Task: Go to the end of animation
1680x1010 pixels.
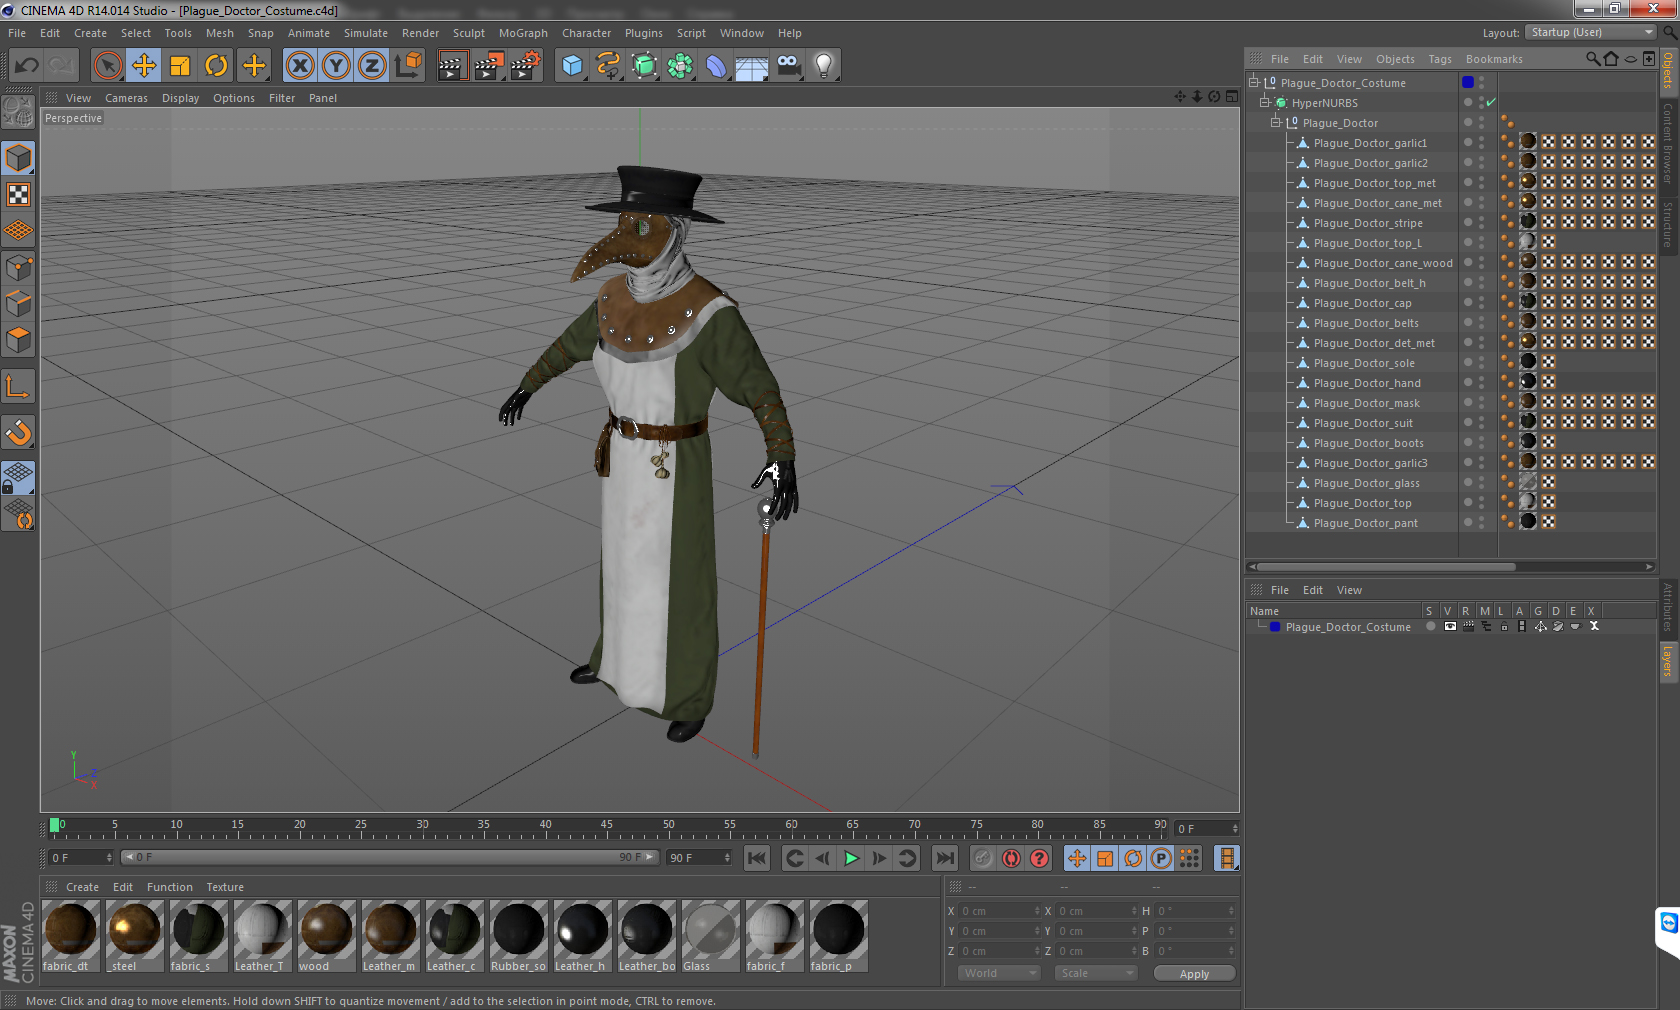Action: point(944,858)
